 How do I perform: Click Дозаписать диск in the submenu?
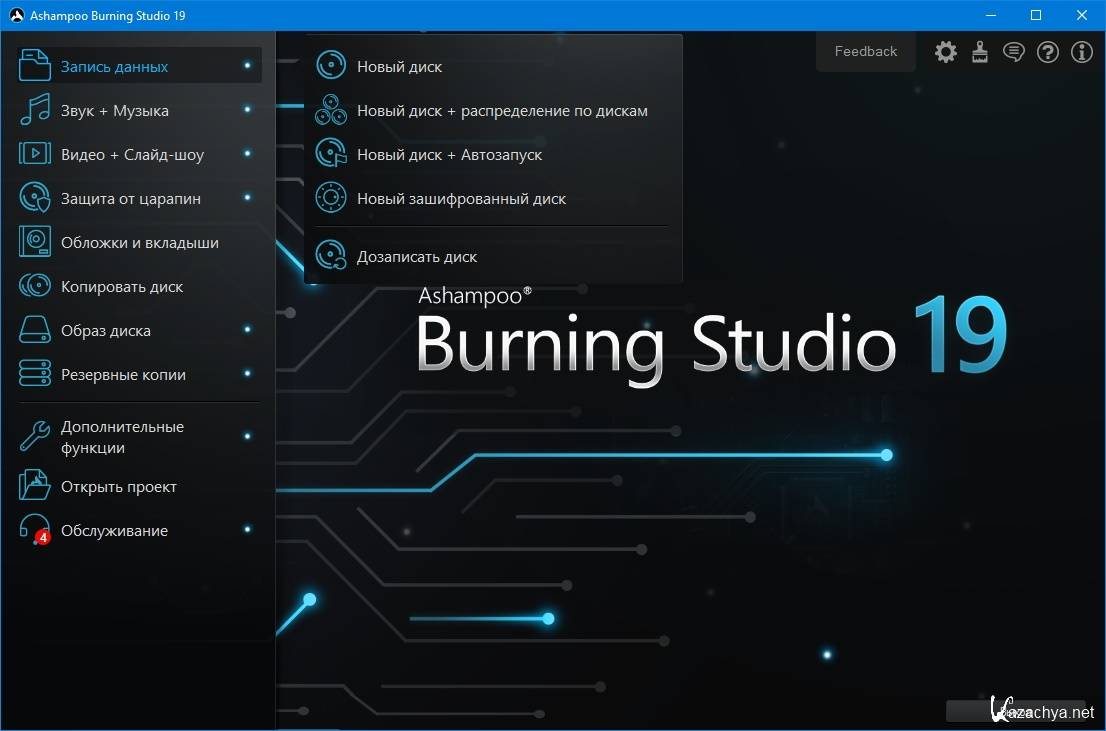tap(417, 257)
